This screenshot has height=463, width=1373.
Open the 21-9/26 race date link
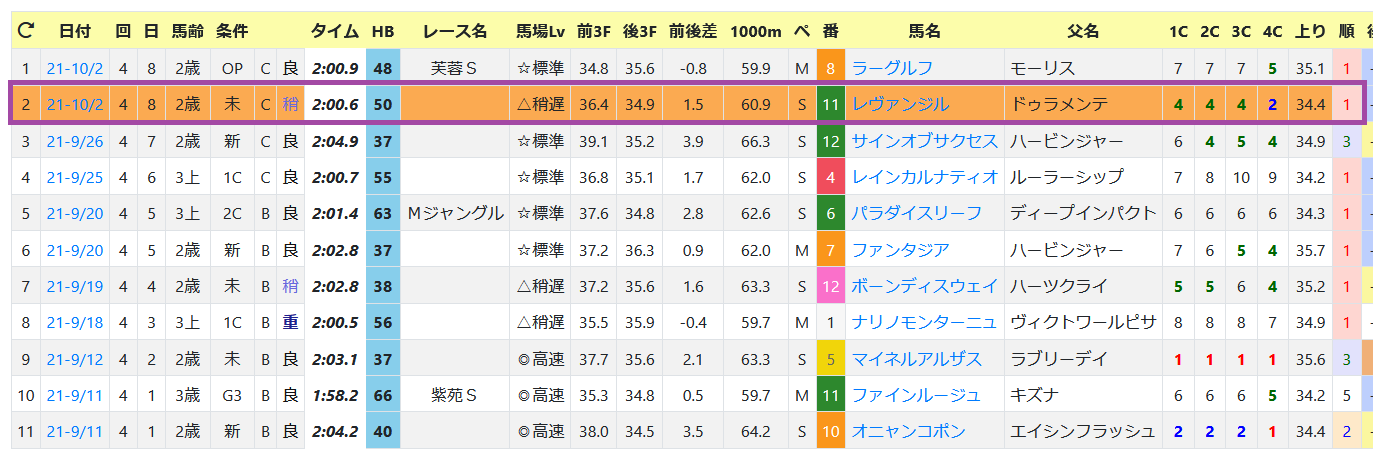pyautogui.click(x=75, y=141)
